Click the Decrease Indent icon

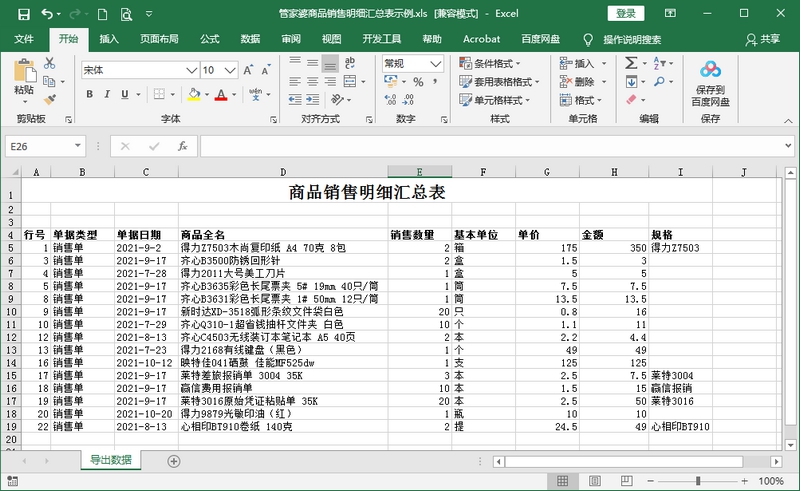pyautogui.click(x=295, y=100)
